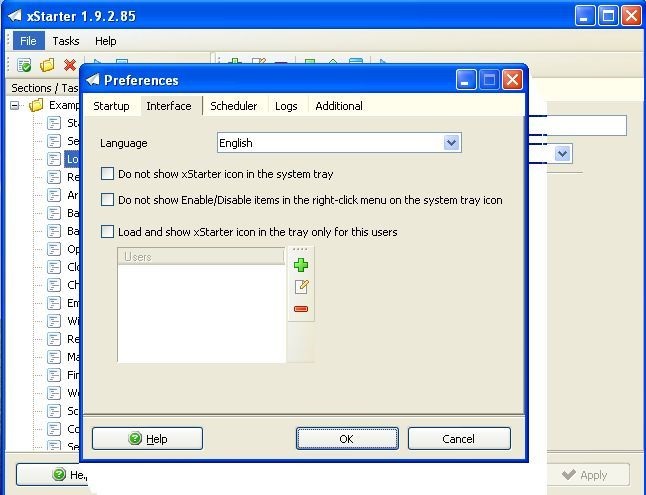Click OK in the Preferences dialog
Viewport: 646px width, 495px height.
(x=347, y=439)
